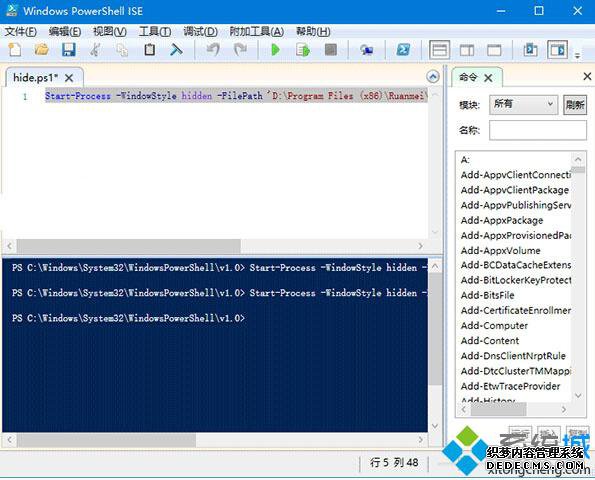595x480 pixels.
Task: Toggle Show script pane right layout
Action: 467,50
